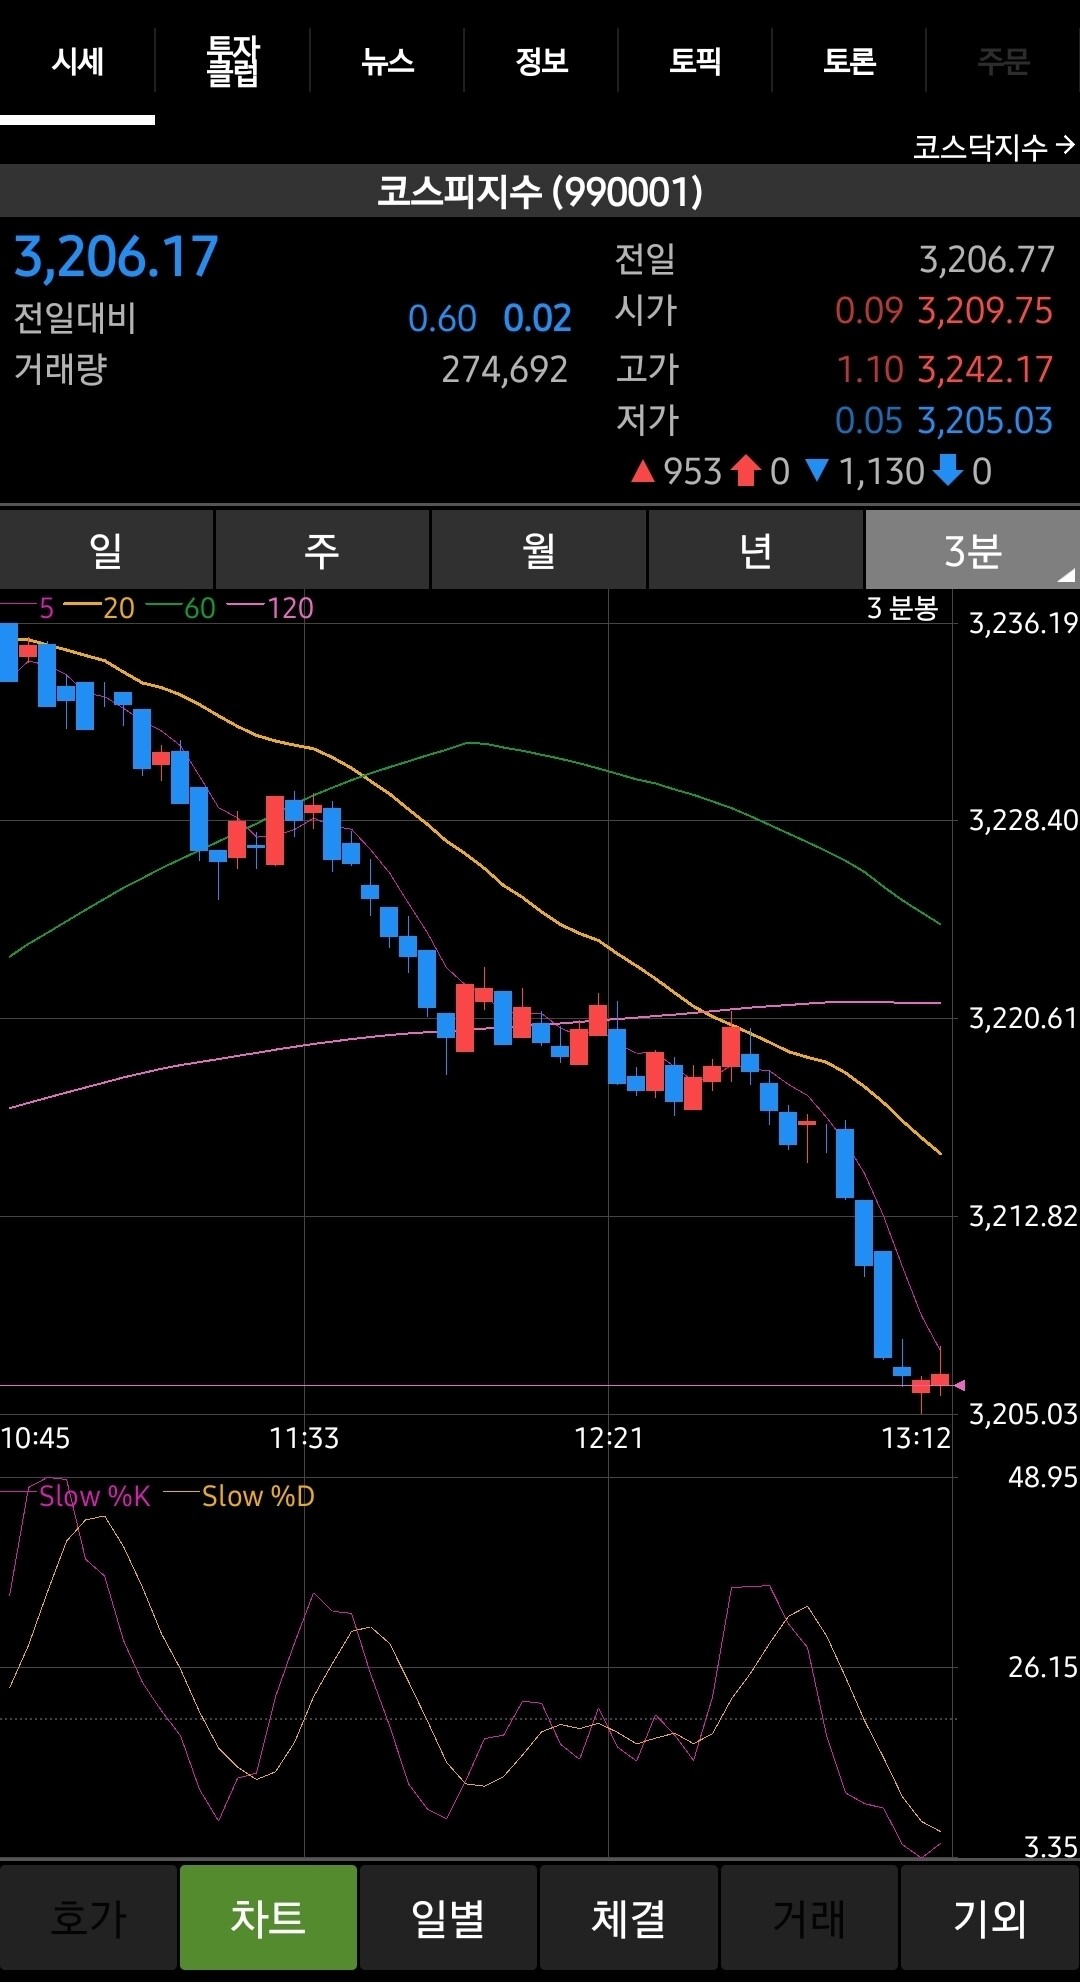Switch to the 뉴스 tab
1080x1983 pixels.
[387, 62]
